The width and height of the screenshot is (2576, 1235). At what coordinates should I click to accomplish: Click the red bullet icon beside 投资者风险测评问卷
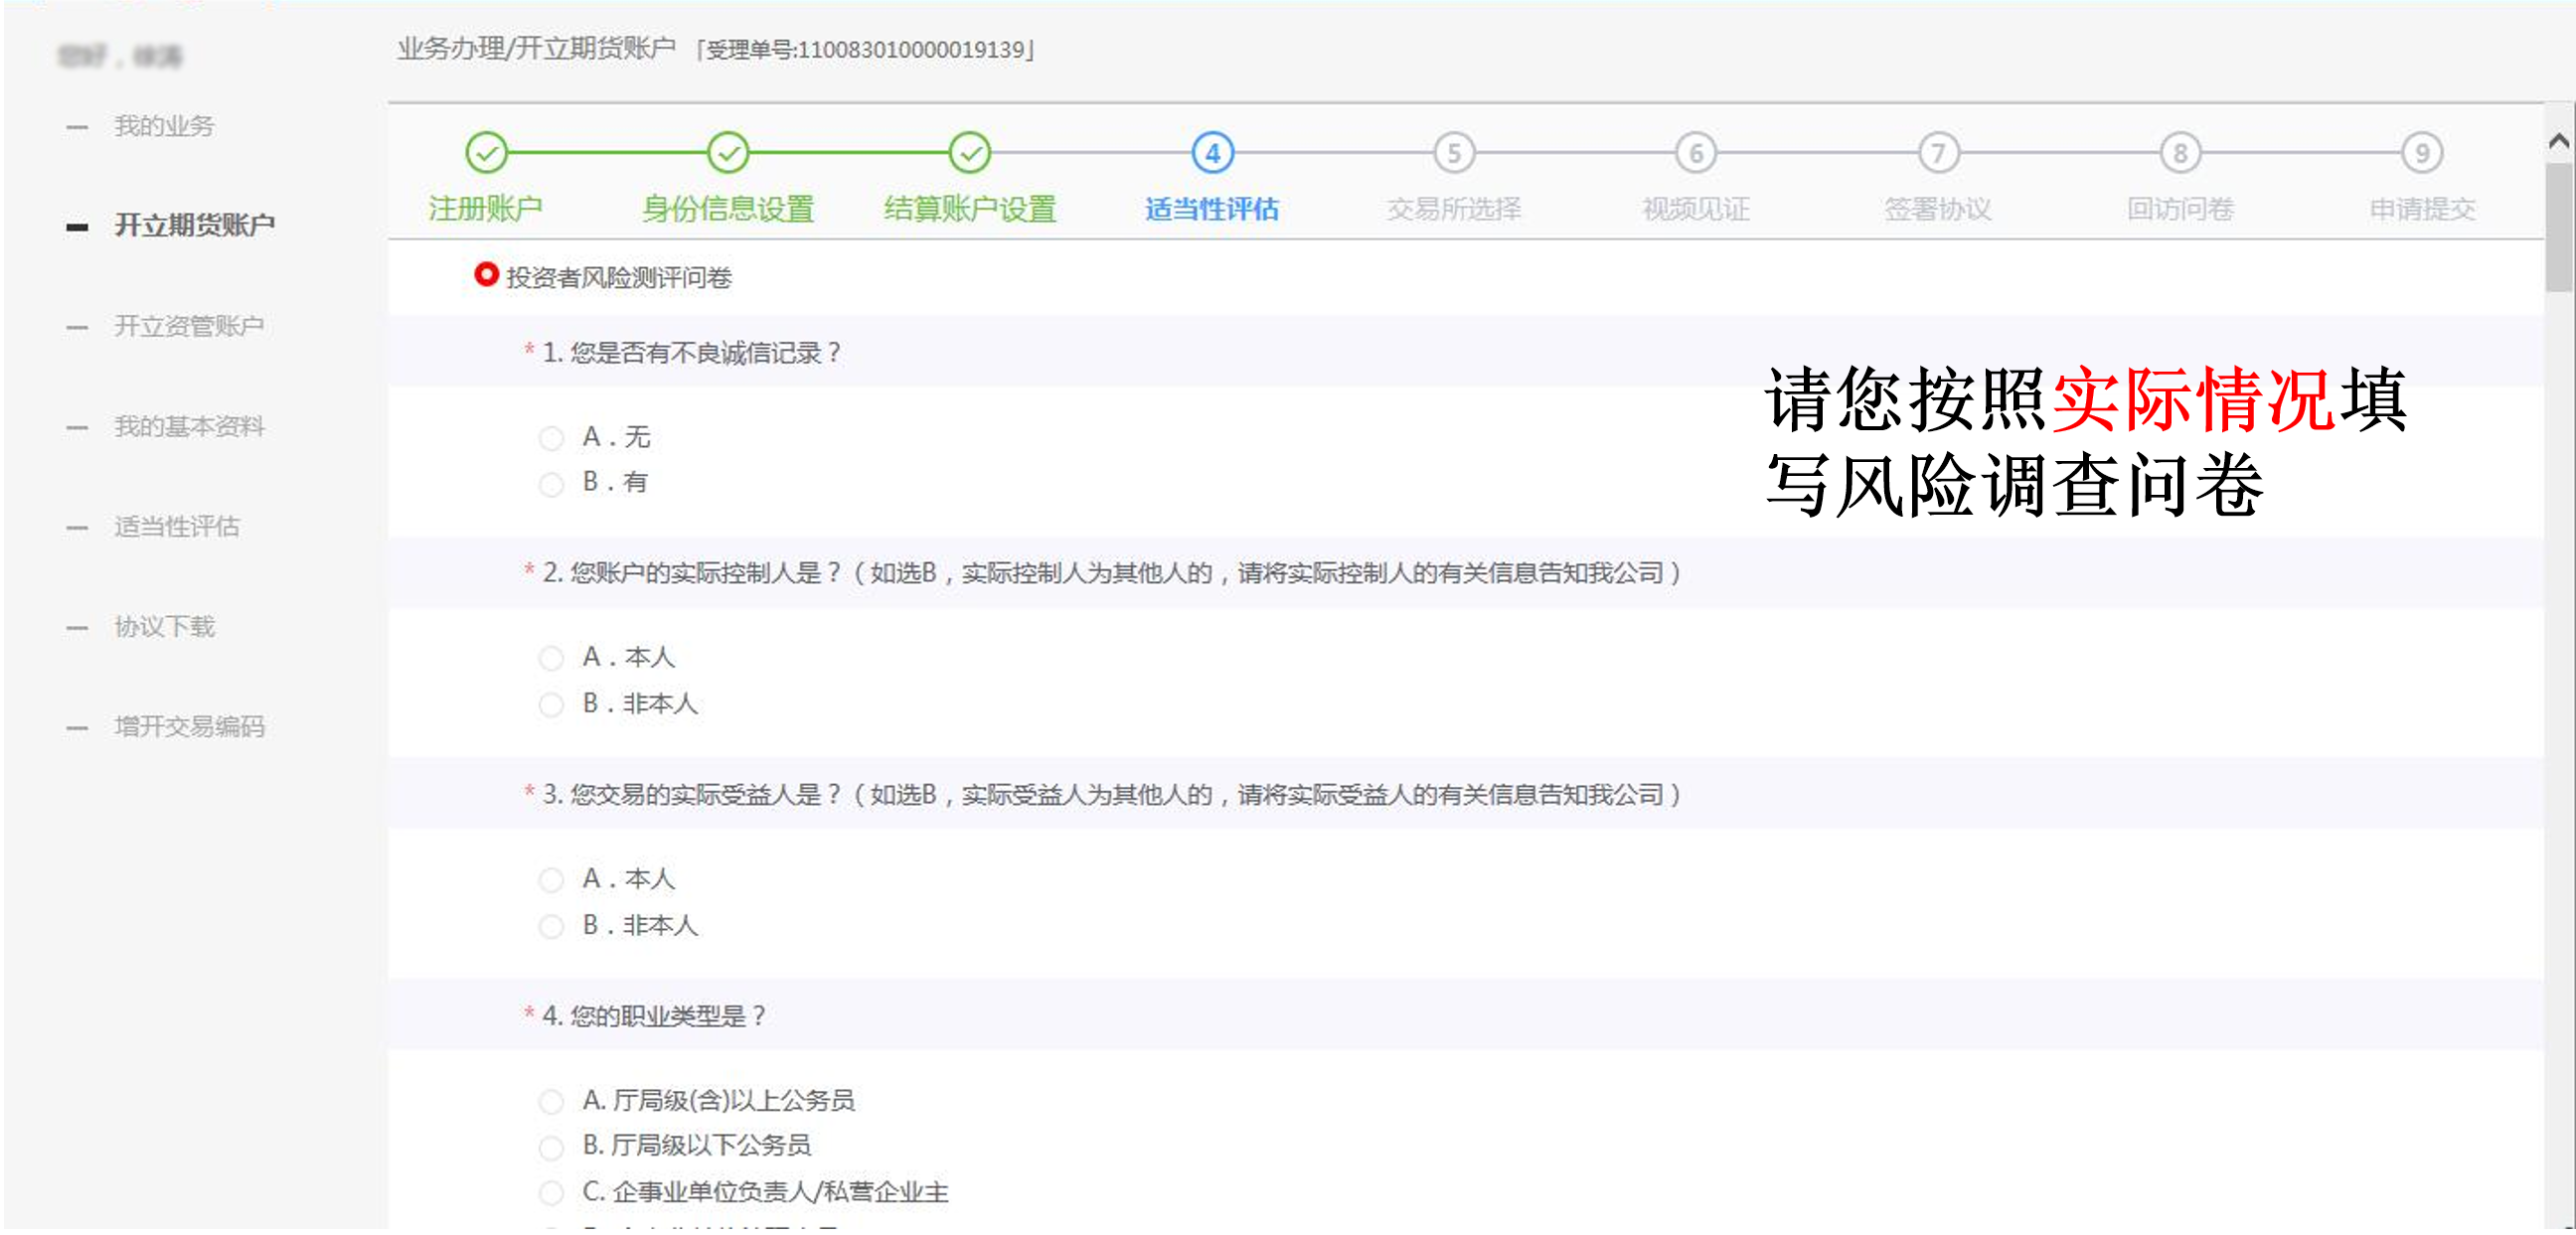coord(486,274)
